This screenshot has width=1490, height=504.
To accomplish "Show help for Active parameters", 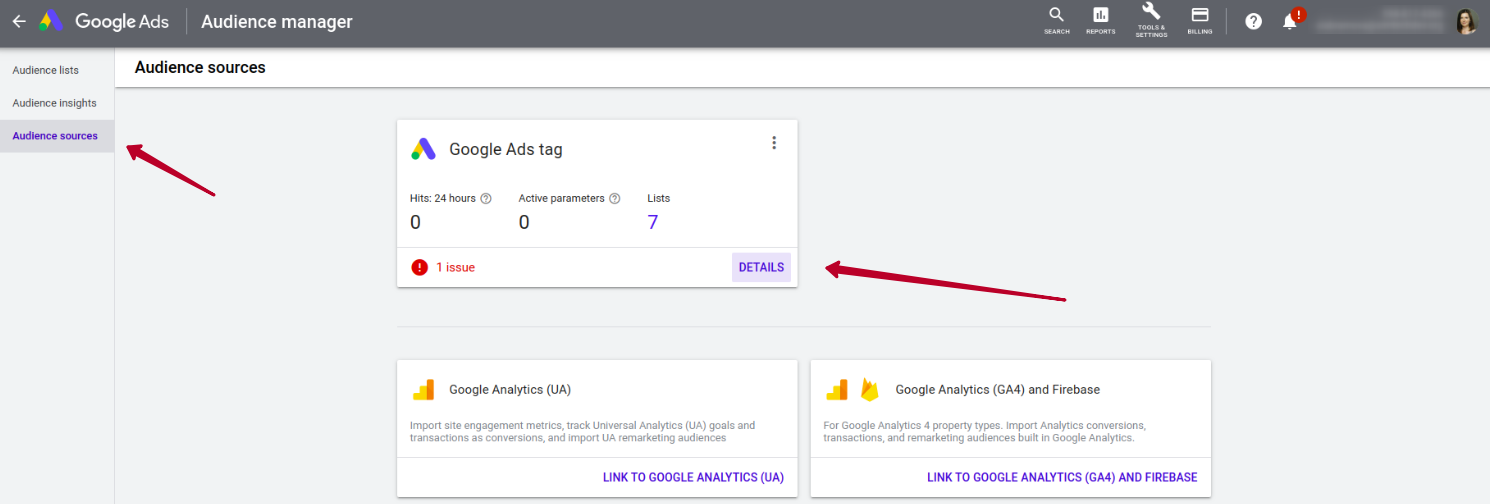I will point(615,198).
